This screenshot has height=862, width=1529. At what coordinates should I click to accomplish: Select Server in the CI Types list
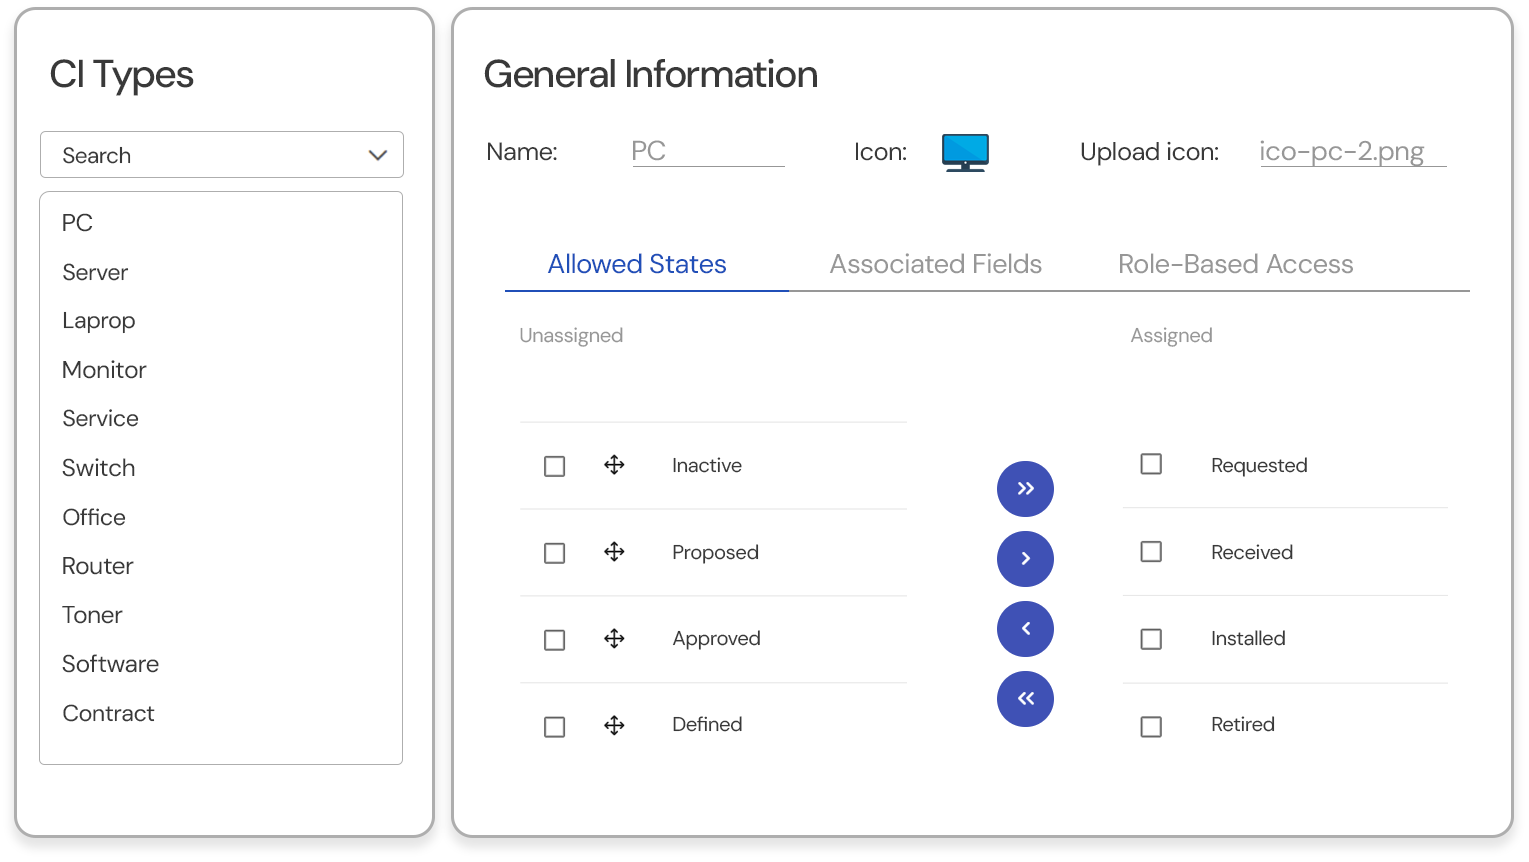click(x=95, y=272)
